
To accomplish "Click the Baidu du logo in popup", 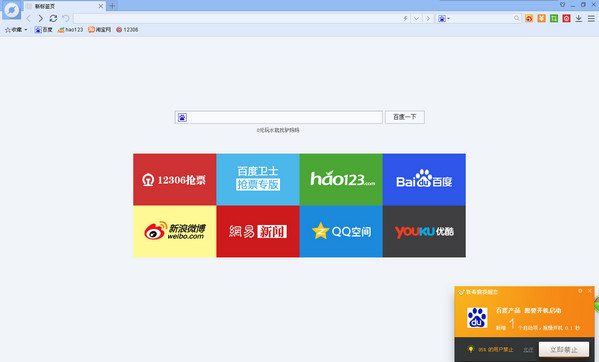I will (x=477, y=317).
